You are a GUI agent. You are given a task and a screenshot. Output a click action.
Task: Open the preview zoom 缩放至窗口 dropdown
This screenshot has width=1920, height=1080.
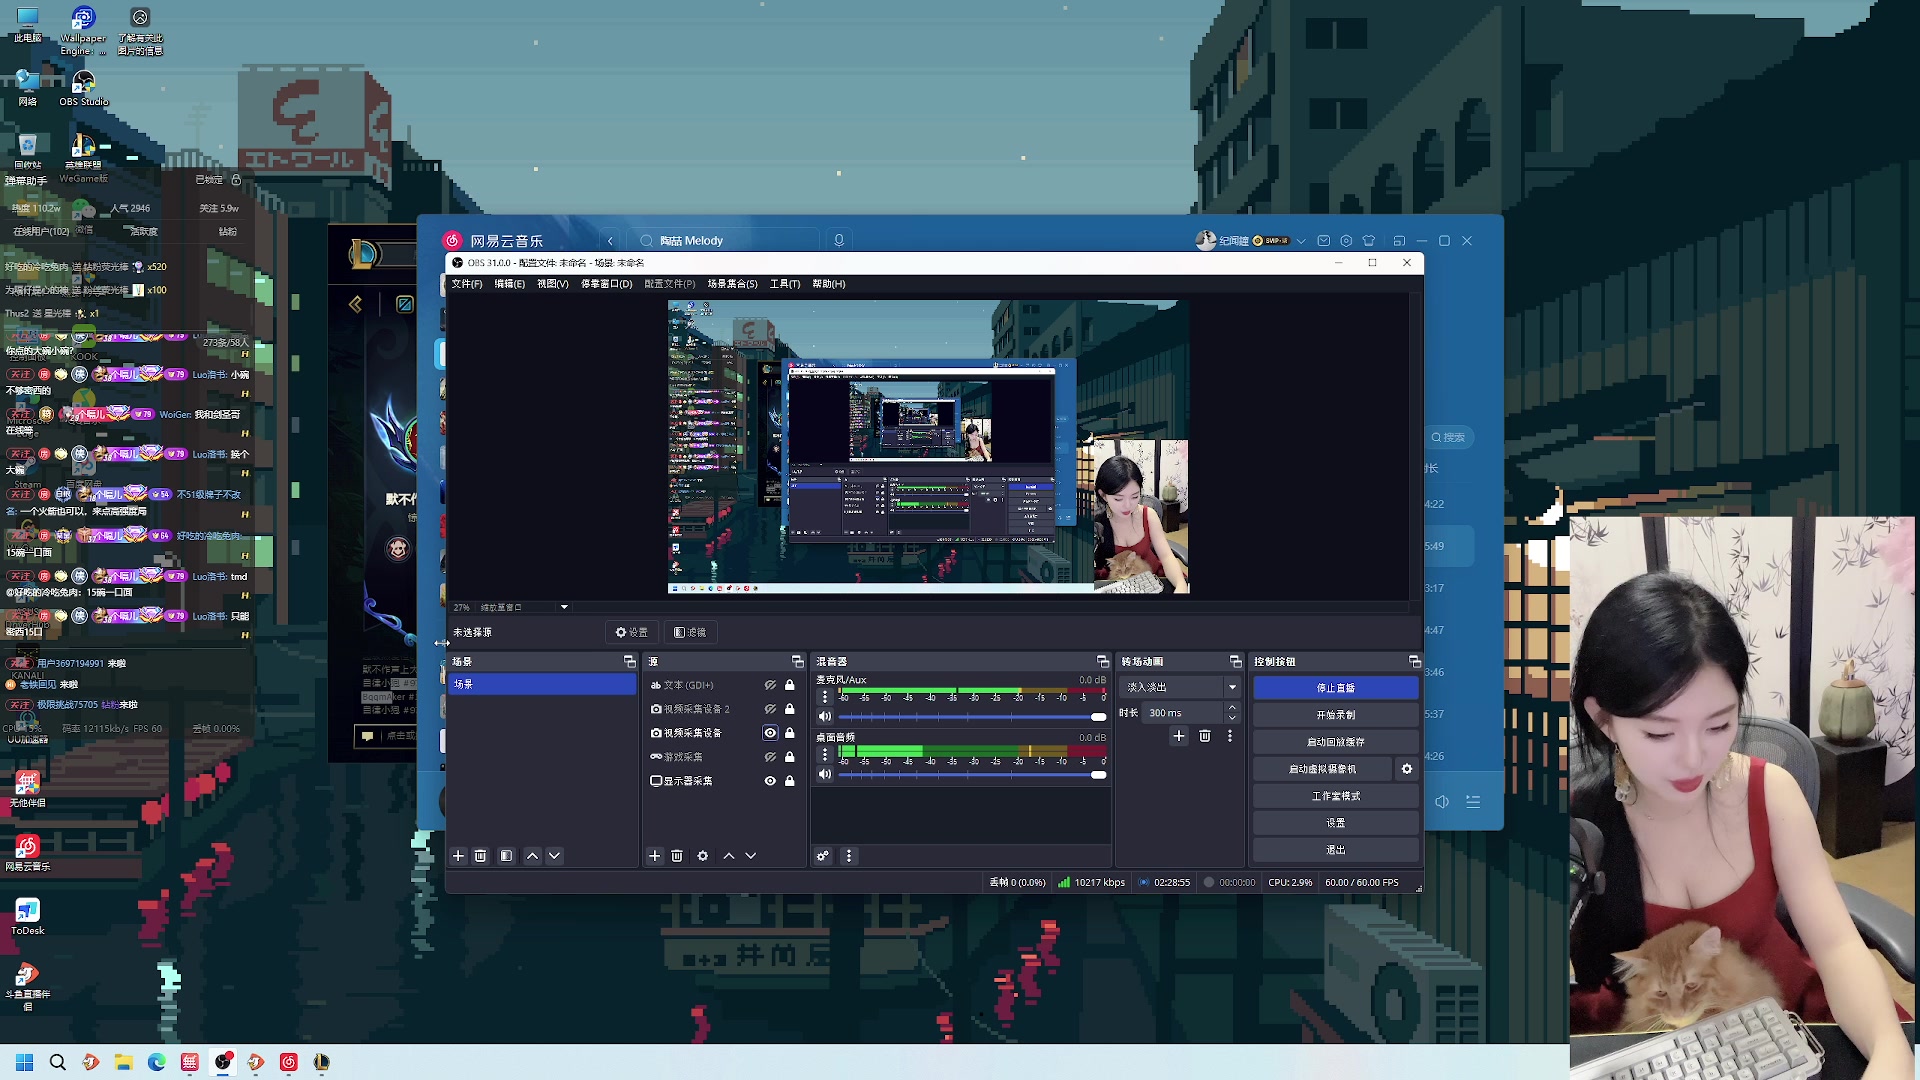click(564, 607)
